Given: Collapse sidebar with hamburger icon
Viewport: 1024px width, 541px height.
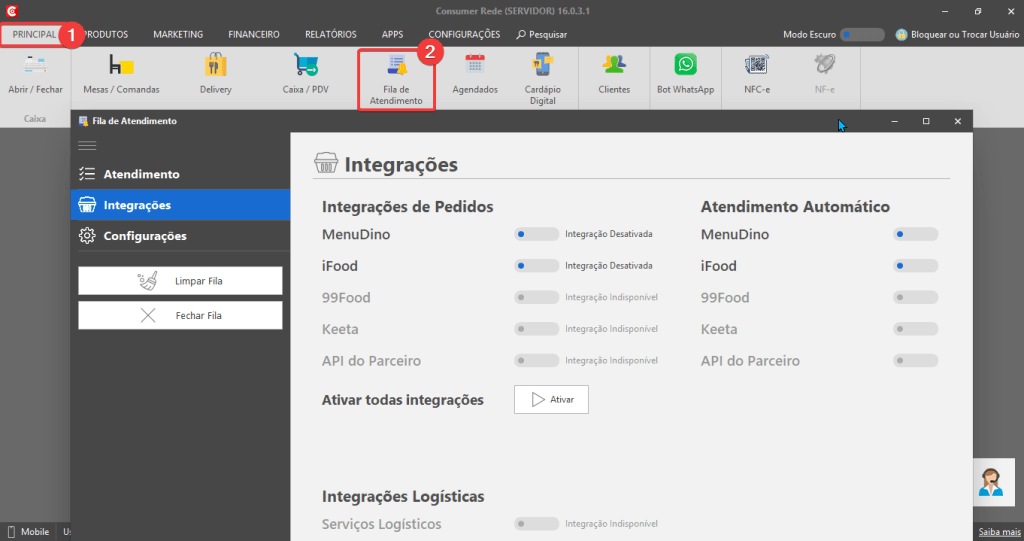Looking at the screenshot, I should [87, 146].
